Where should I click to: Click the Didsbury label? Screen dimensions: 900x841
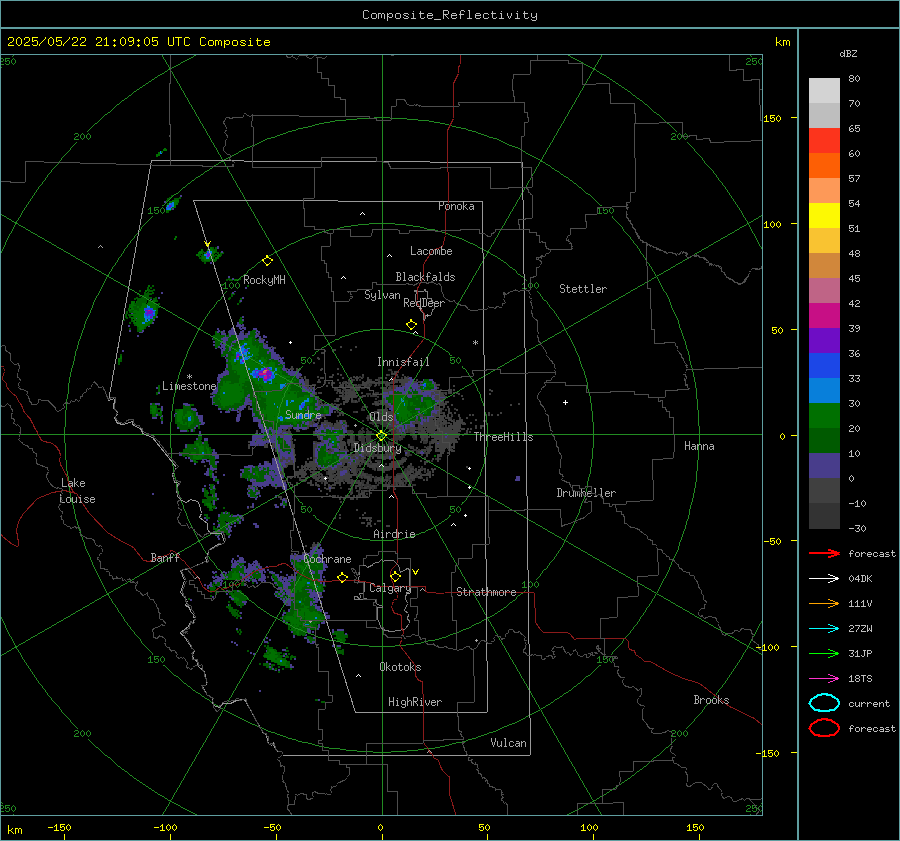pyautogui.click(x=378, y=448)
